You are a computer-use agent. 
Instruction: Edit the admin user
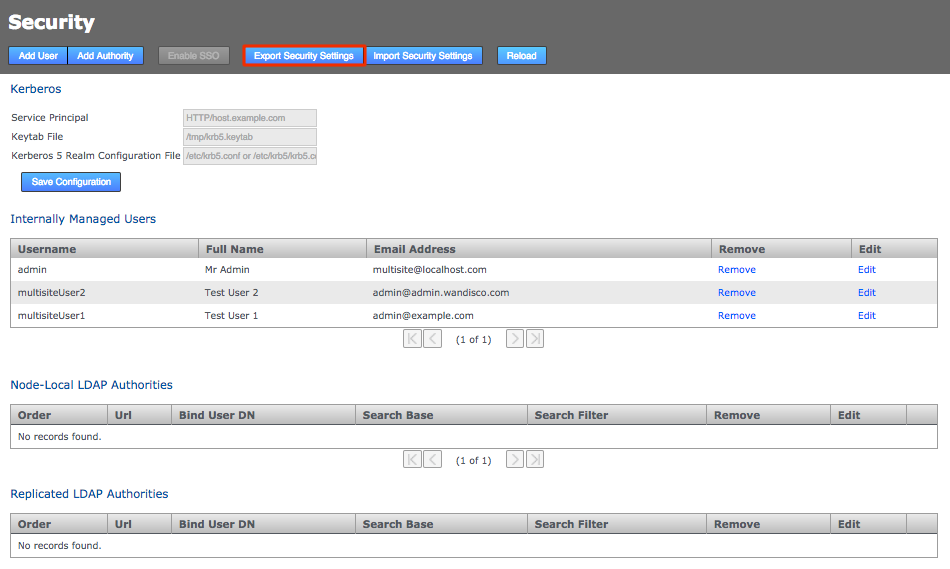point(866,270)
